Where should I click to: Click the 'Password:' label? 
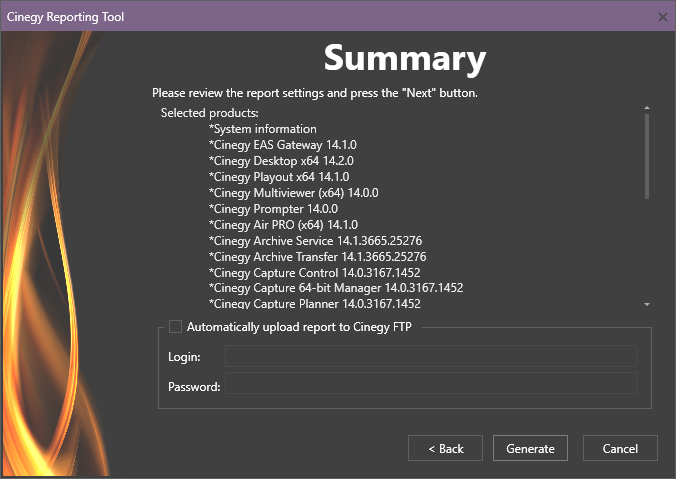click(194, 386)
